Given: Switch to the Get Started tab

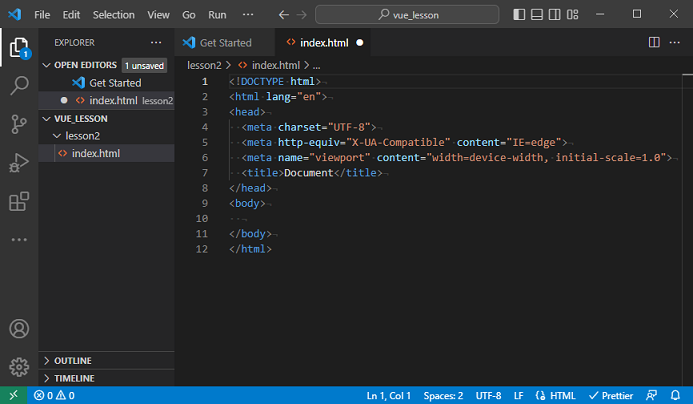Looking at the screenshot, I should point(225,42).
